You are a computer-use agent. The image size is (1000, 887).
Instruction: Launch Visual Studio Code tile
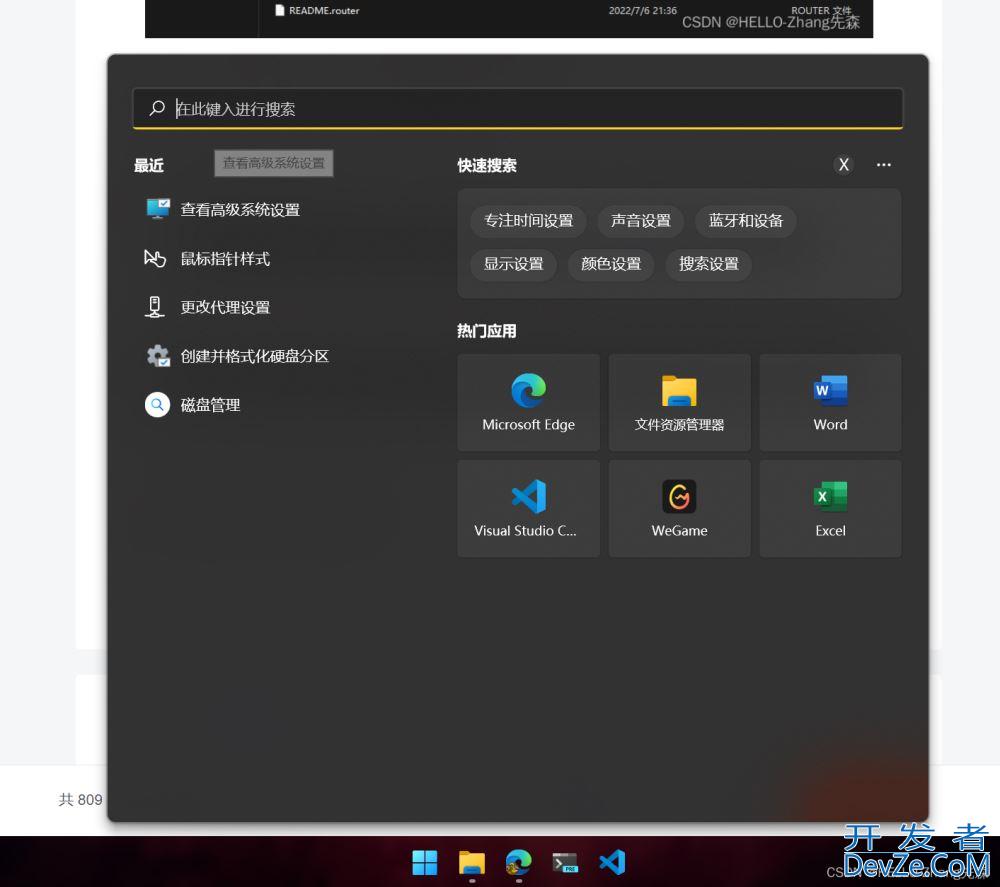pos(528,509)
